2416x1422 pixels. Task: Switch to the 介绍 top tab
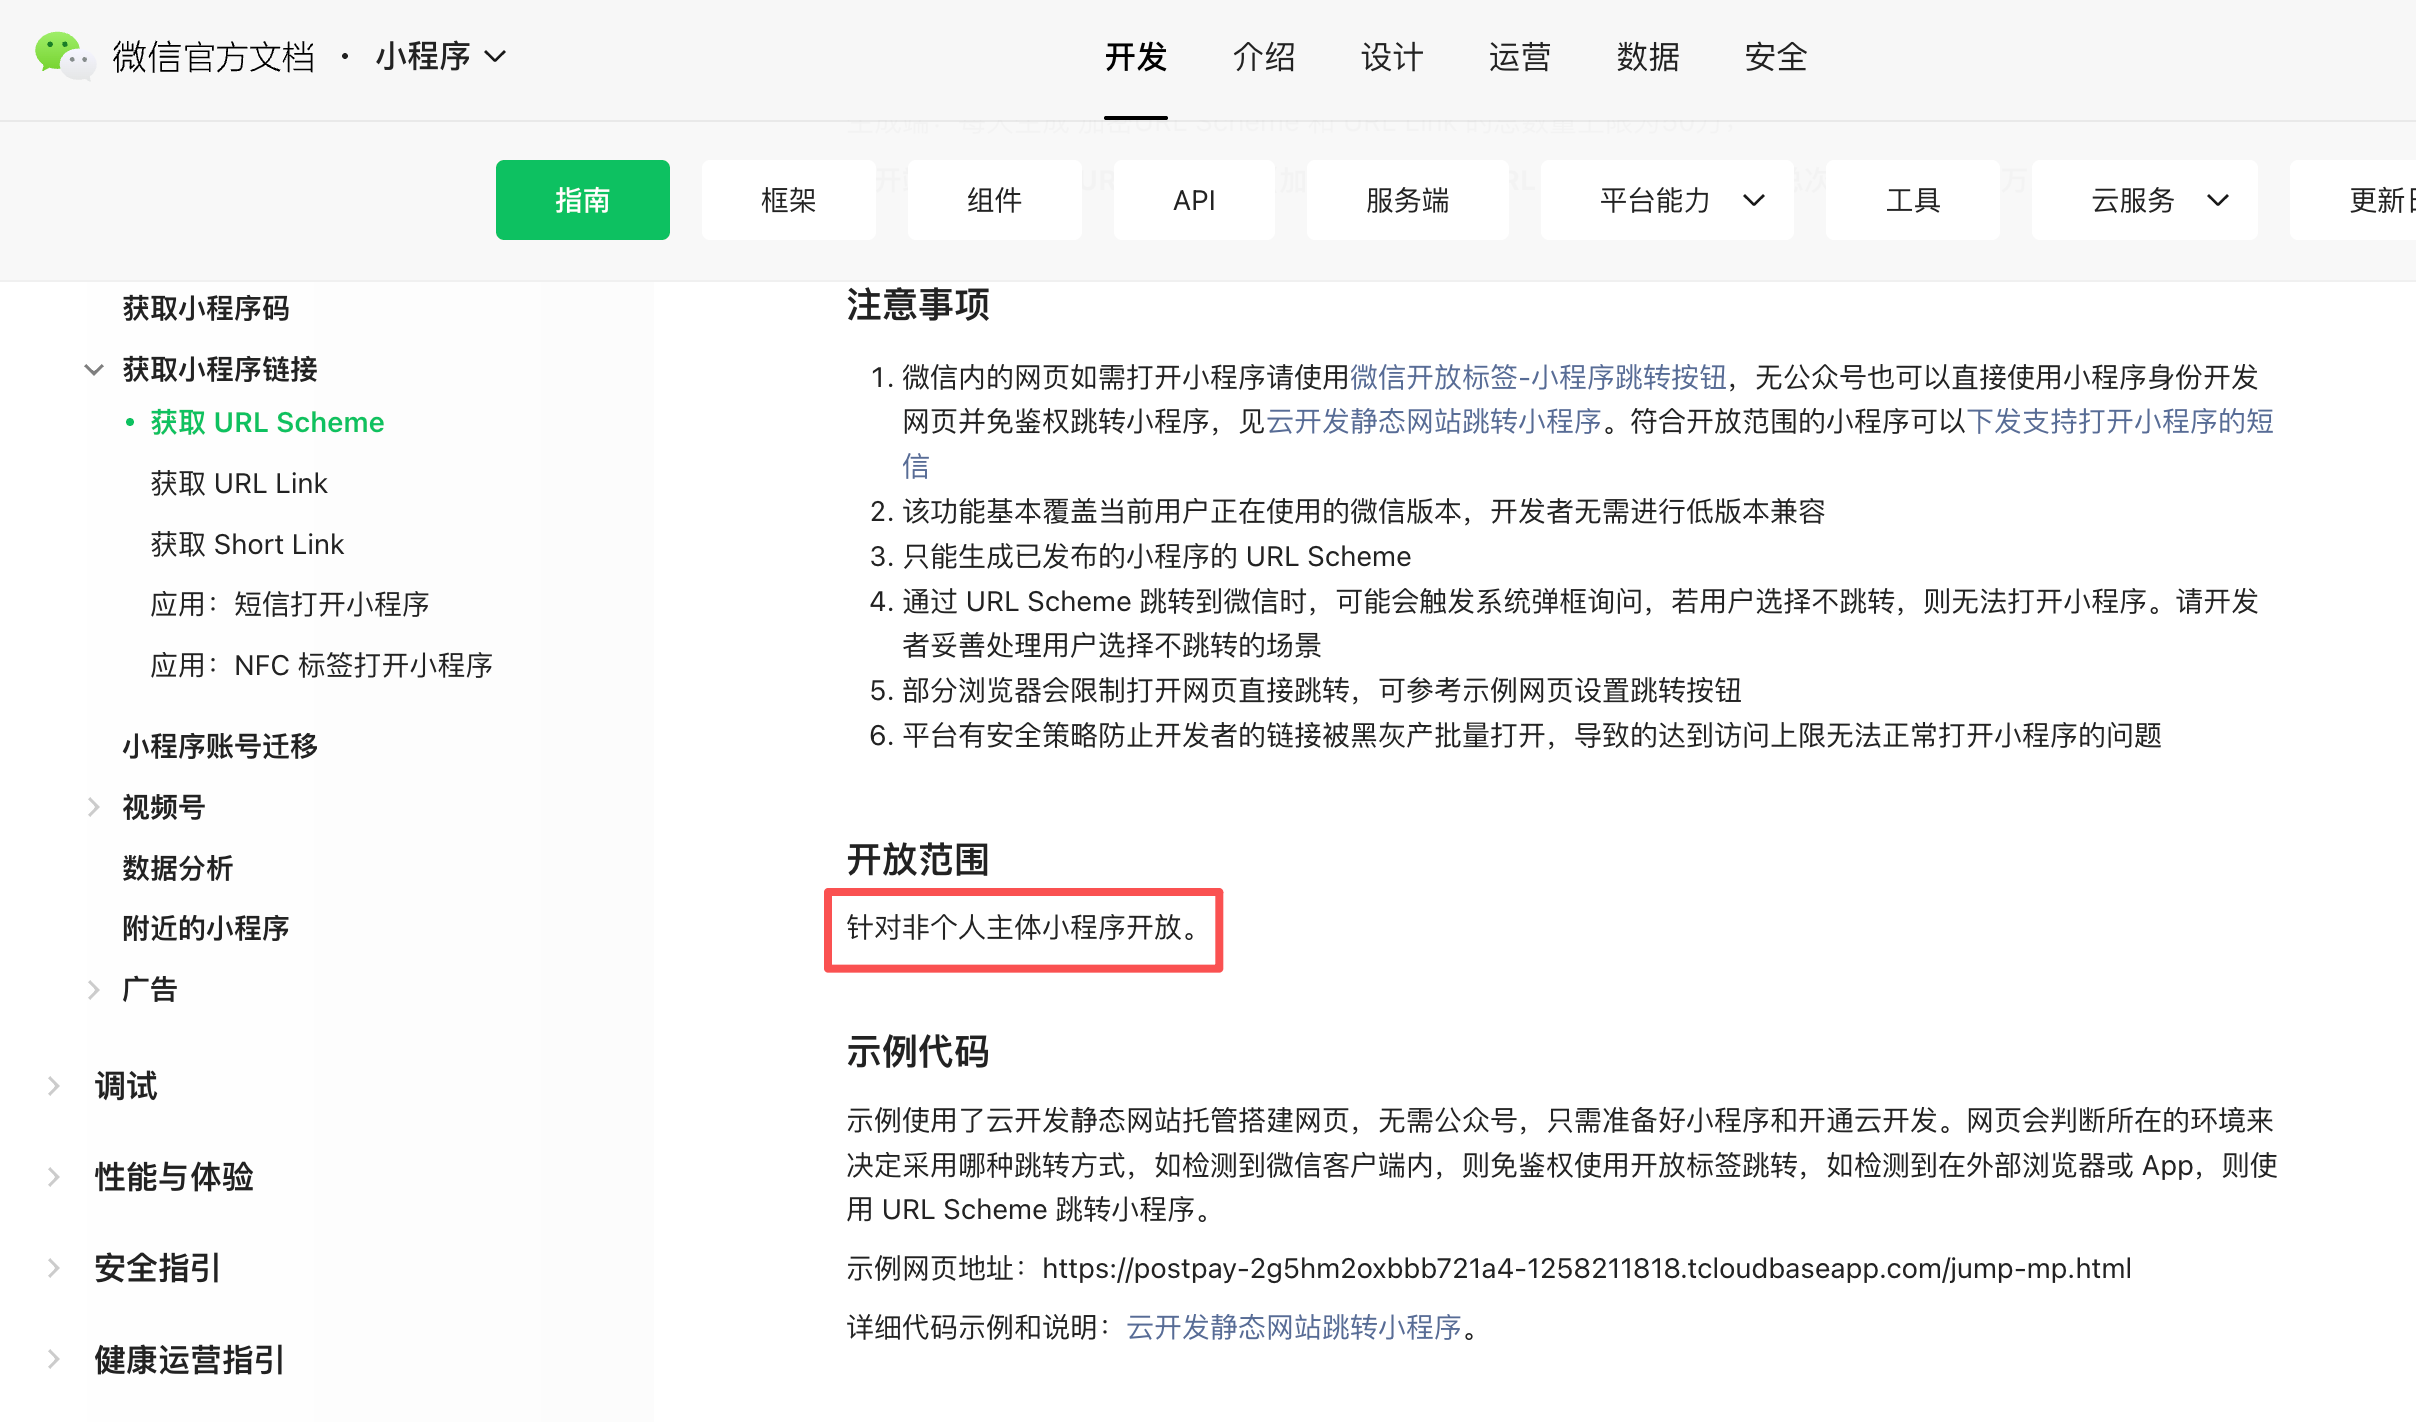[1263, 57]
